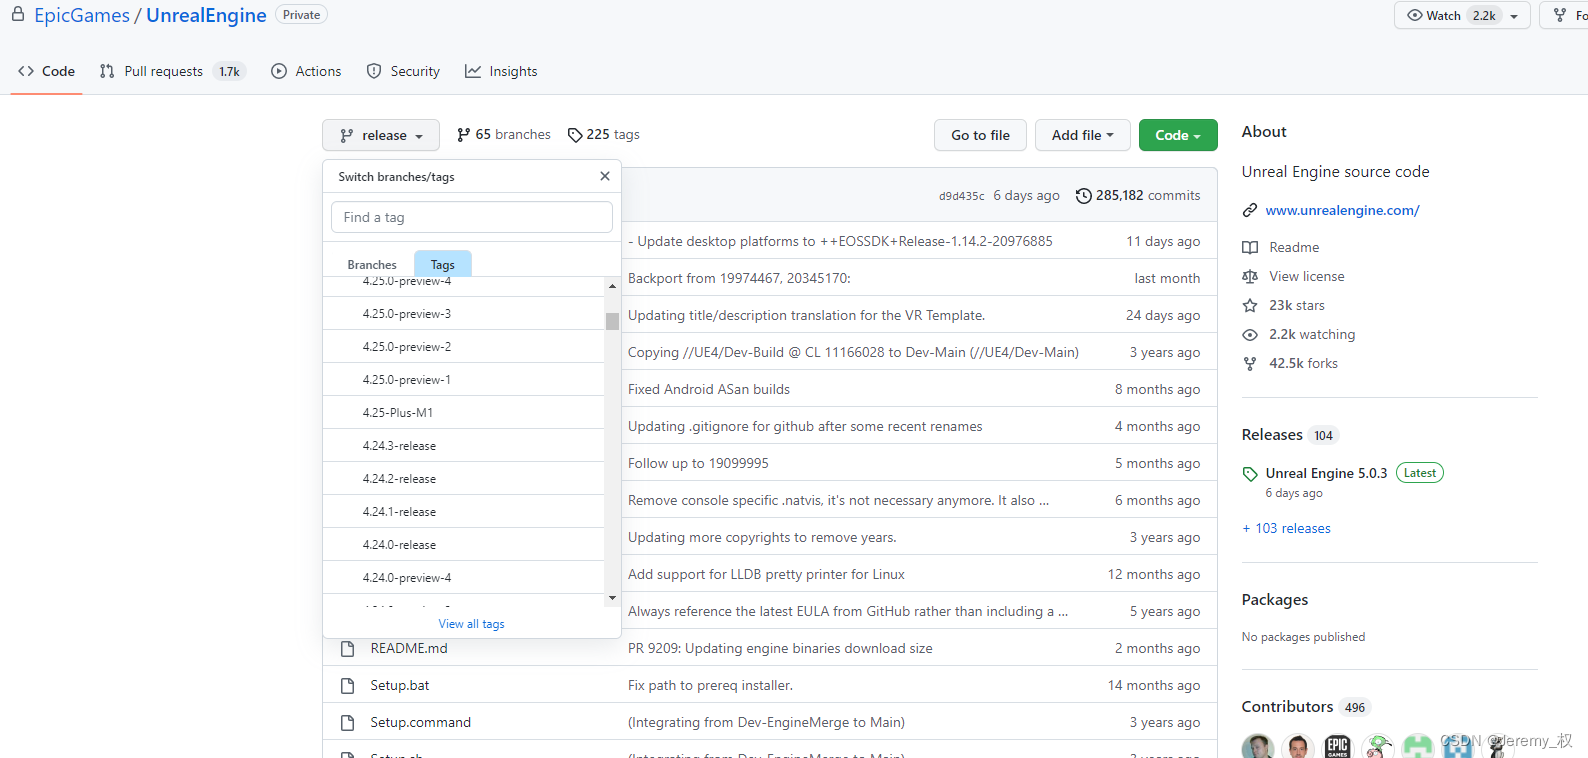Click commit hash d9d435c
1588x758 pixels.
click(x=961, y=196)
